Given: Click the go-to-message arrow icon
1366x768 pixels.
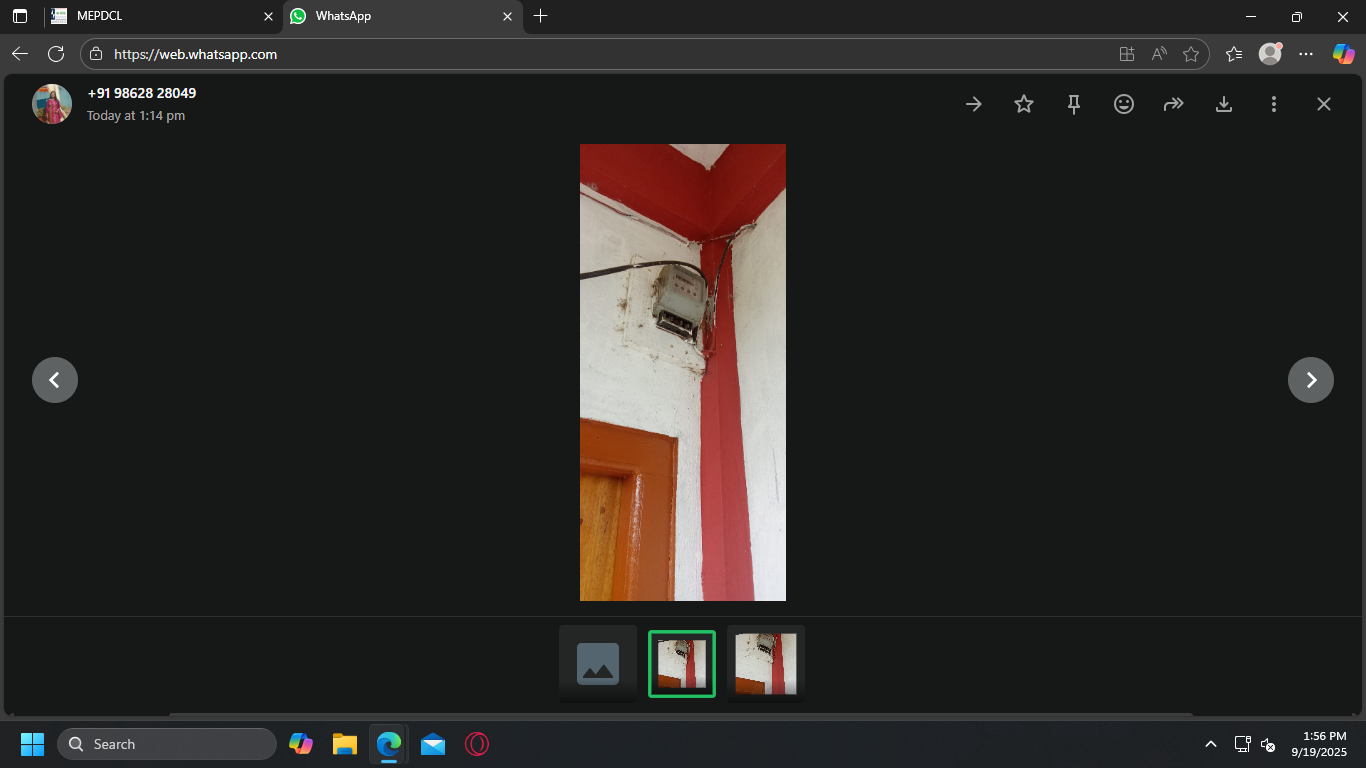Looking at the screenshot, I should tap(973, 104).
